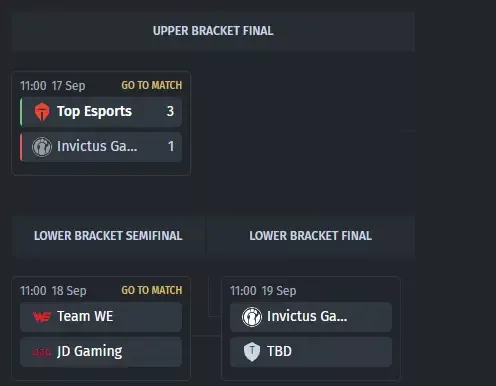
Task: Click the TBD shield placeholder icon
Action: (252, 352)
